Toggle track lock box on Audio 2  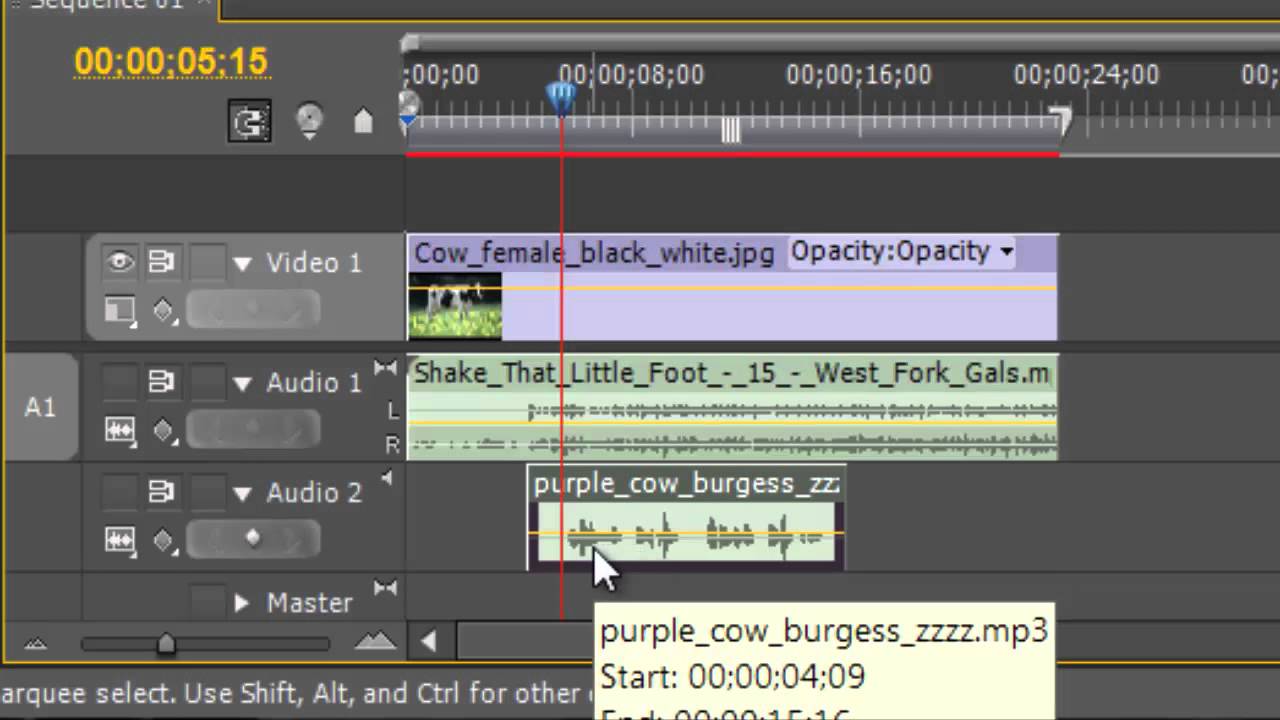tap(207, 491)
